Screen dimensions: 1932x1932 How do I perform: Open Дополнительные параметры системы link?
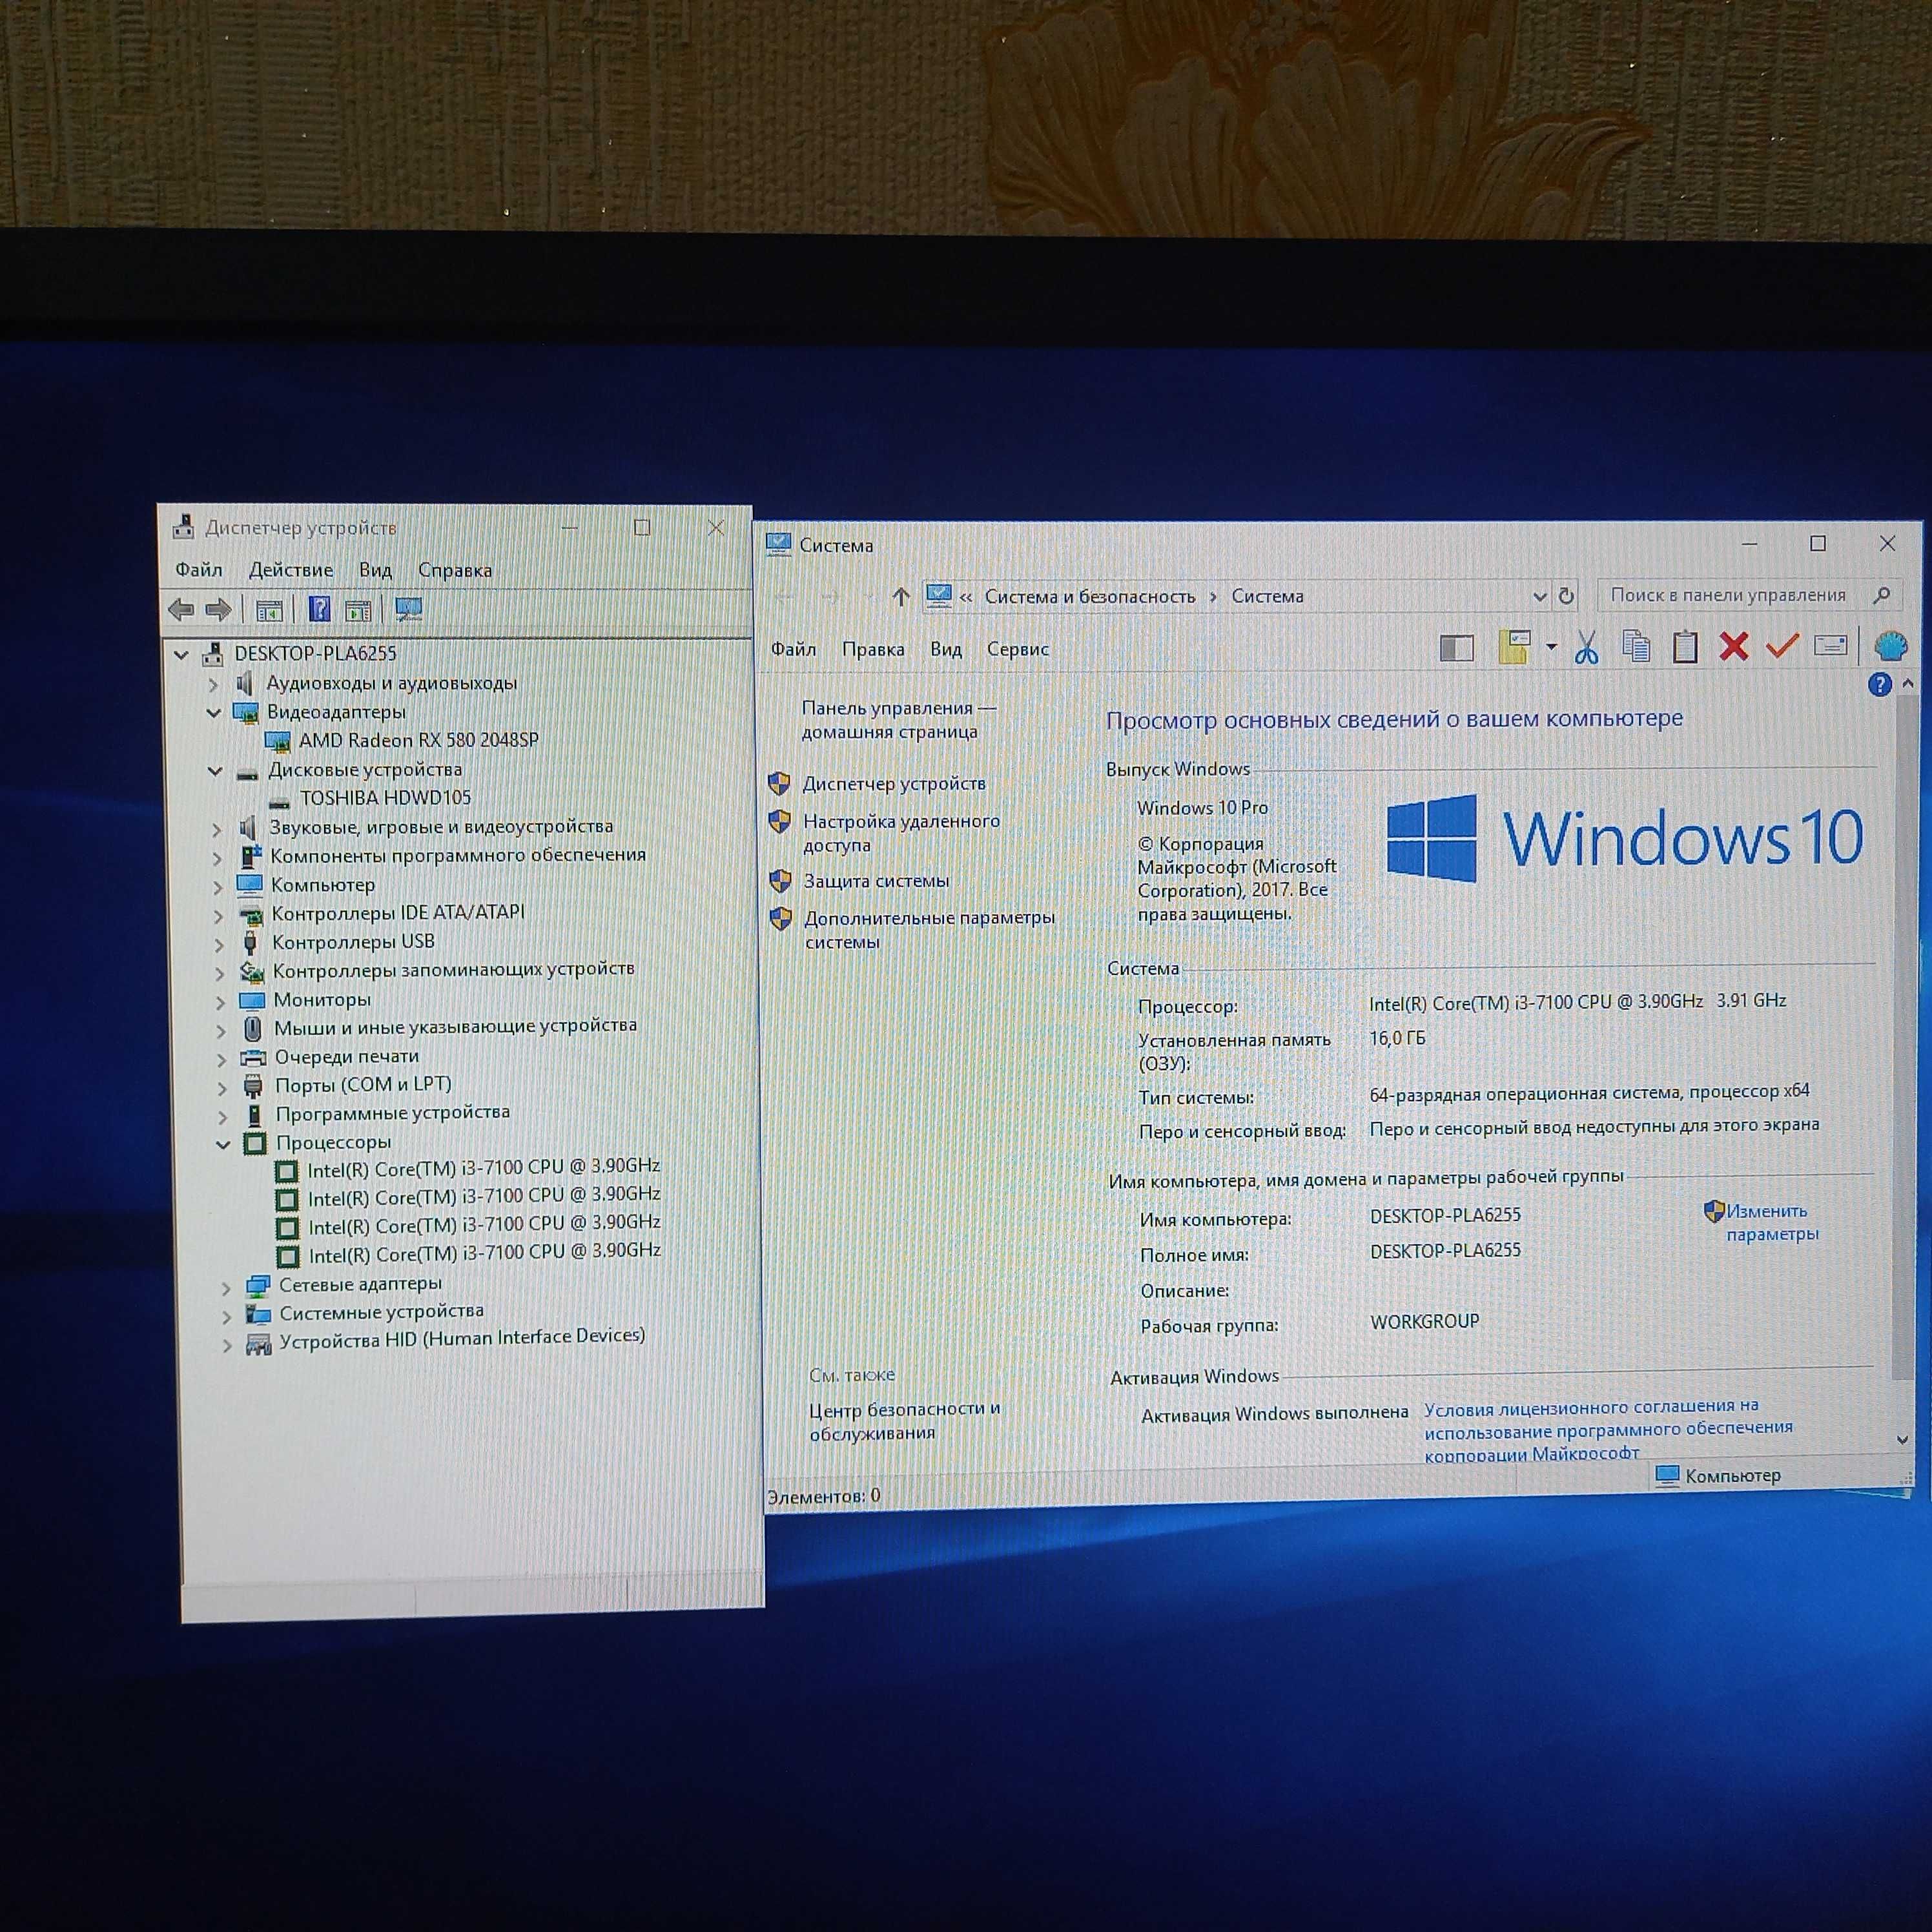click(929, 929)
